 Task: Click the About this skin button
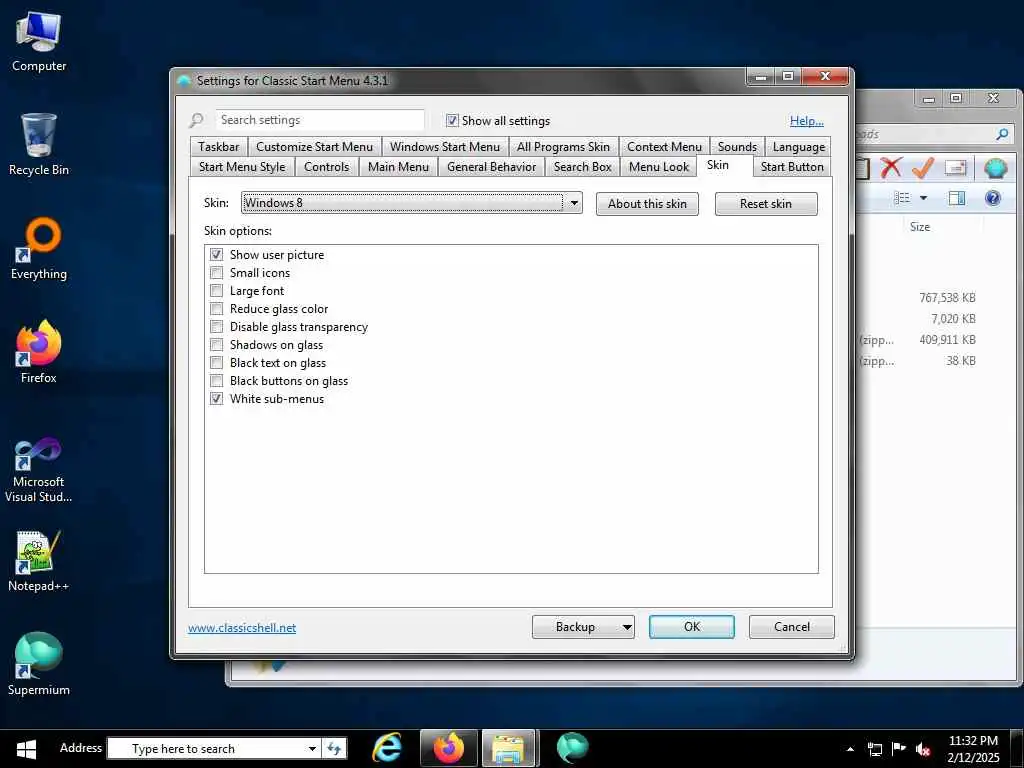647,204
